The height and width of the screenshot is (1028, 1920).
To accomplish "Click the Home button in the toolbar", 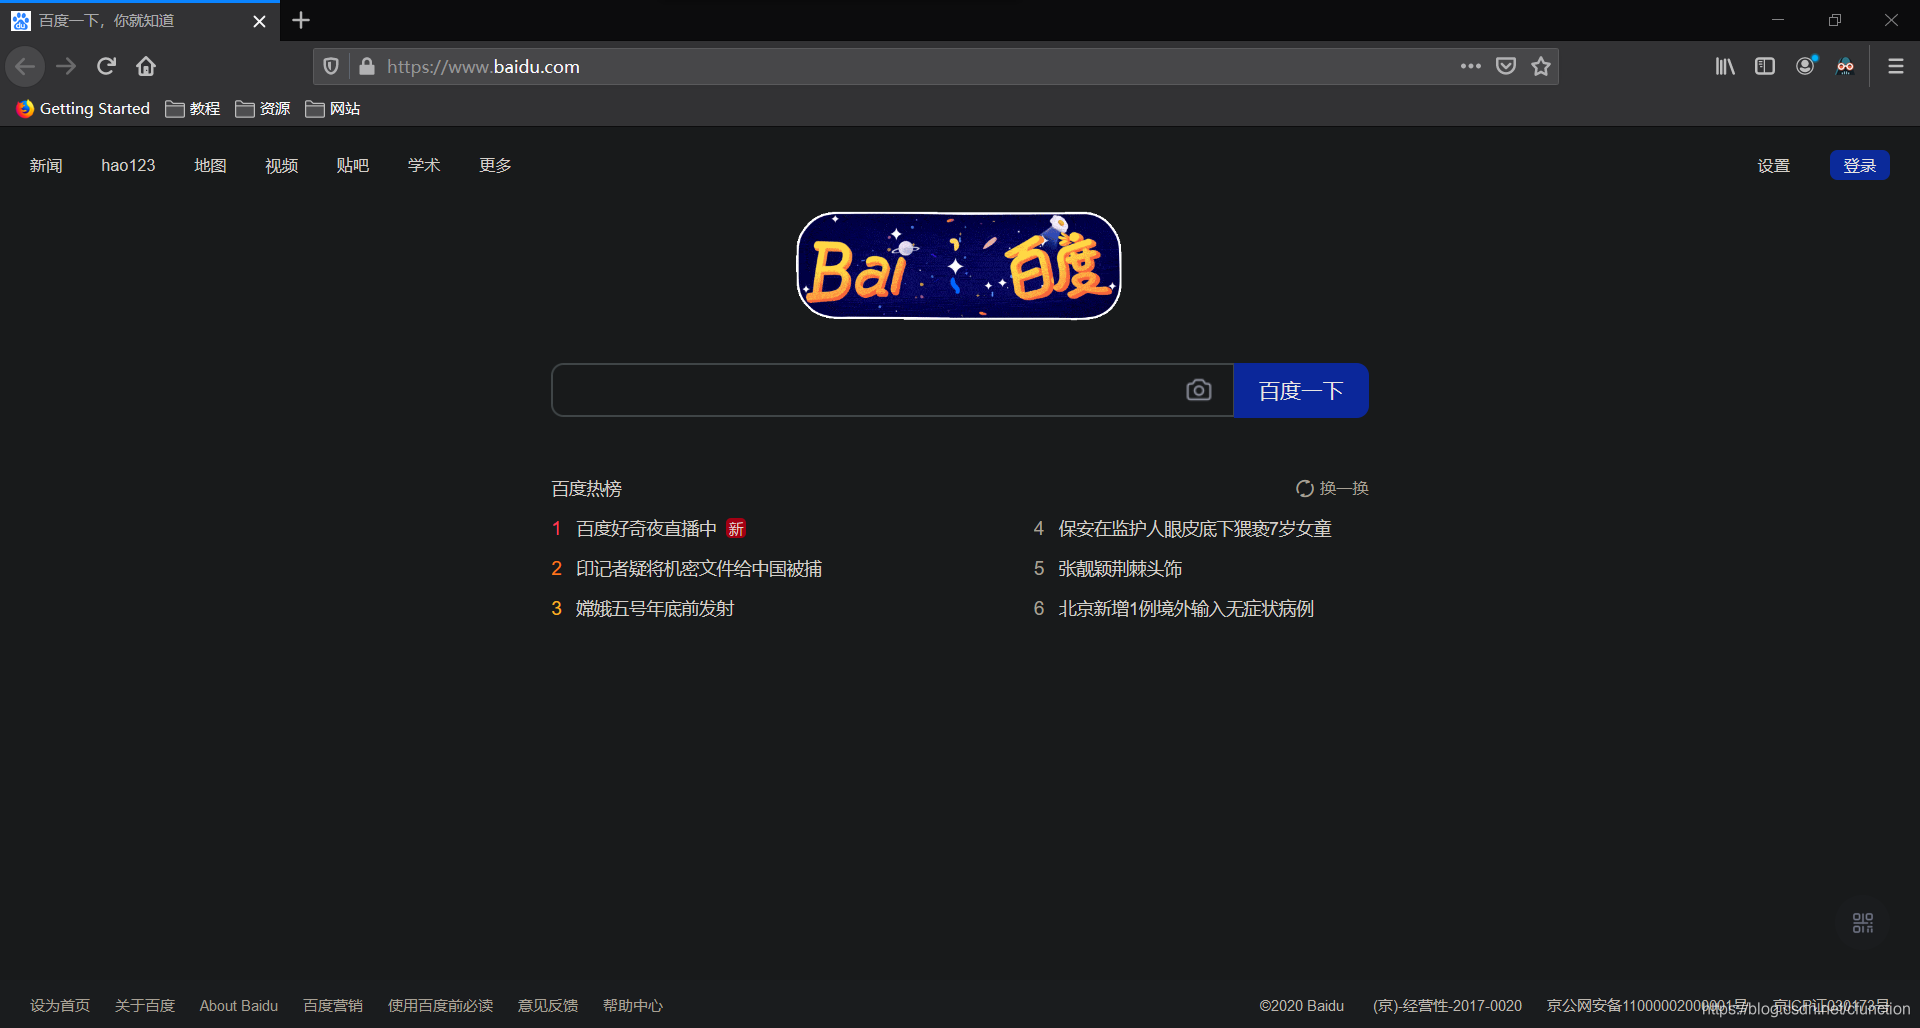I will pos(145,66).
